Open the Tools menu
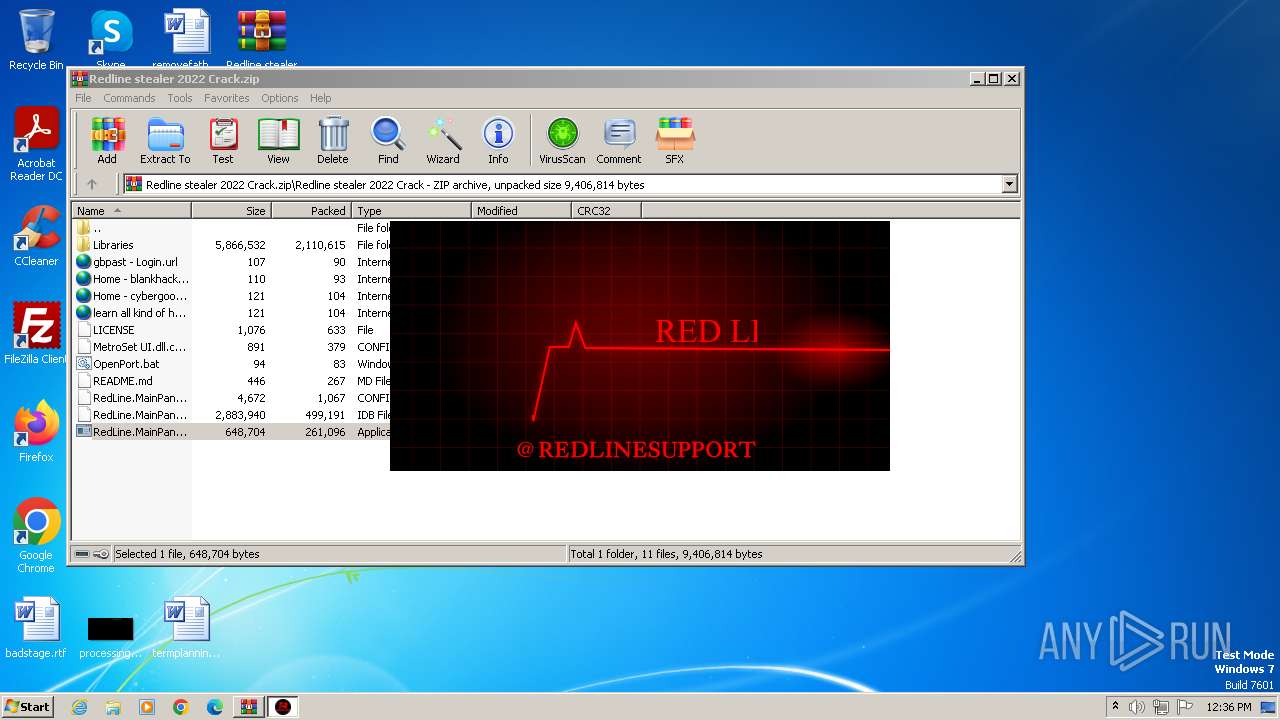 [x=180, y=98]
